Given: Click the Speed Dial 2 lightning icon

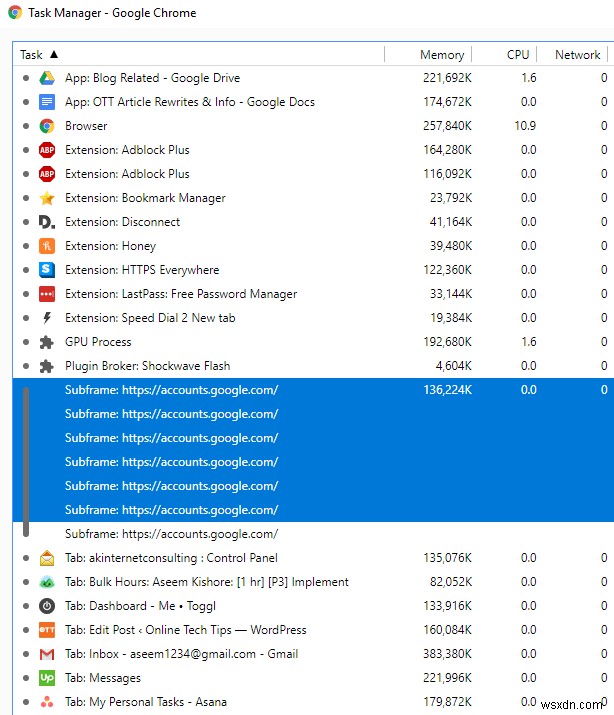Looking at the screenshot, I should click(x=47, y=318).
